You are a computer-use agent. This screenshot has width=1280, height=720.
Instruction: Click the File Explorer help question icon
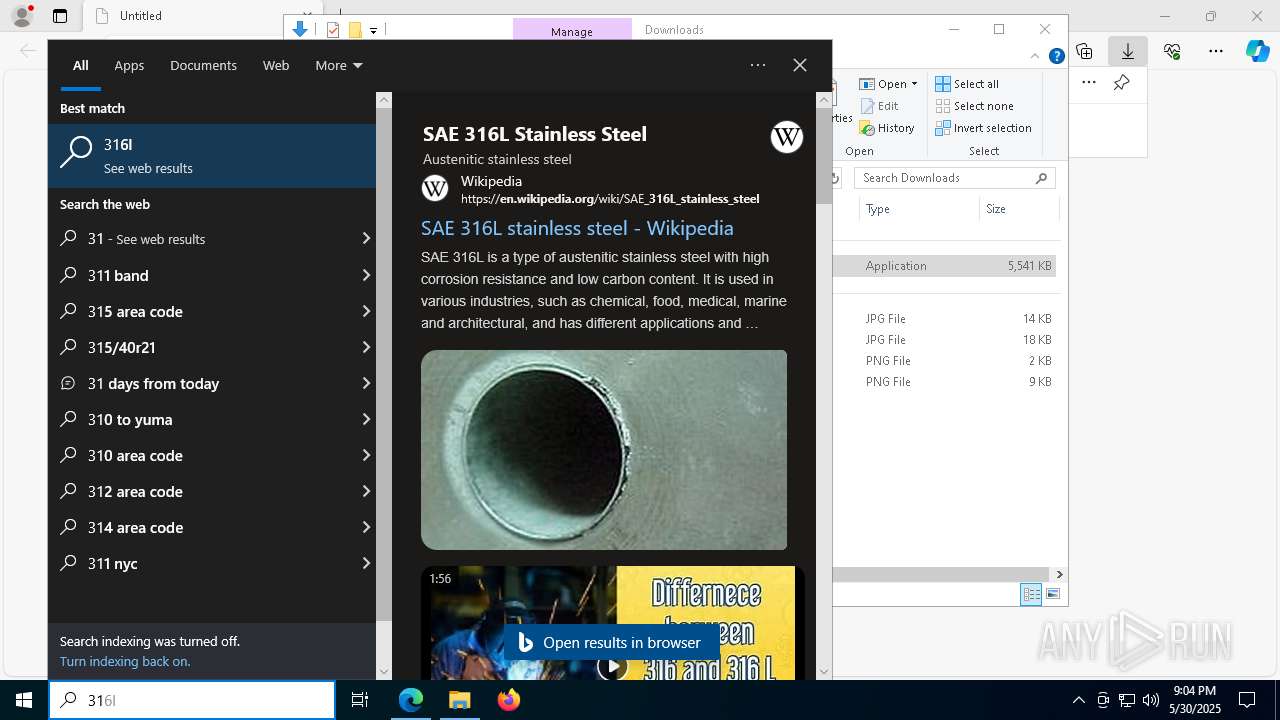pos(1056,56)
